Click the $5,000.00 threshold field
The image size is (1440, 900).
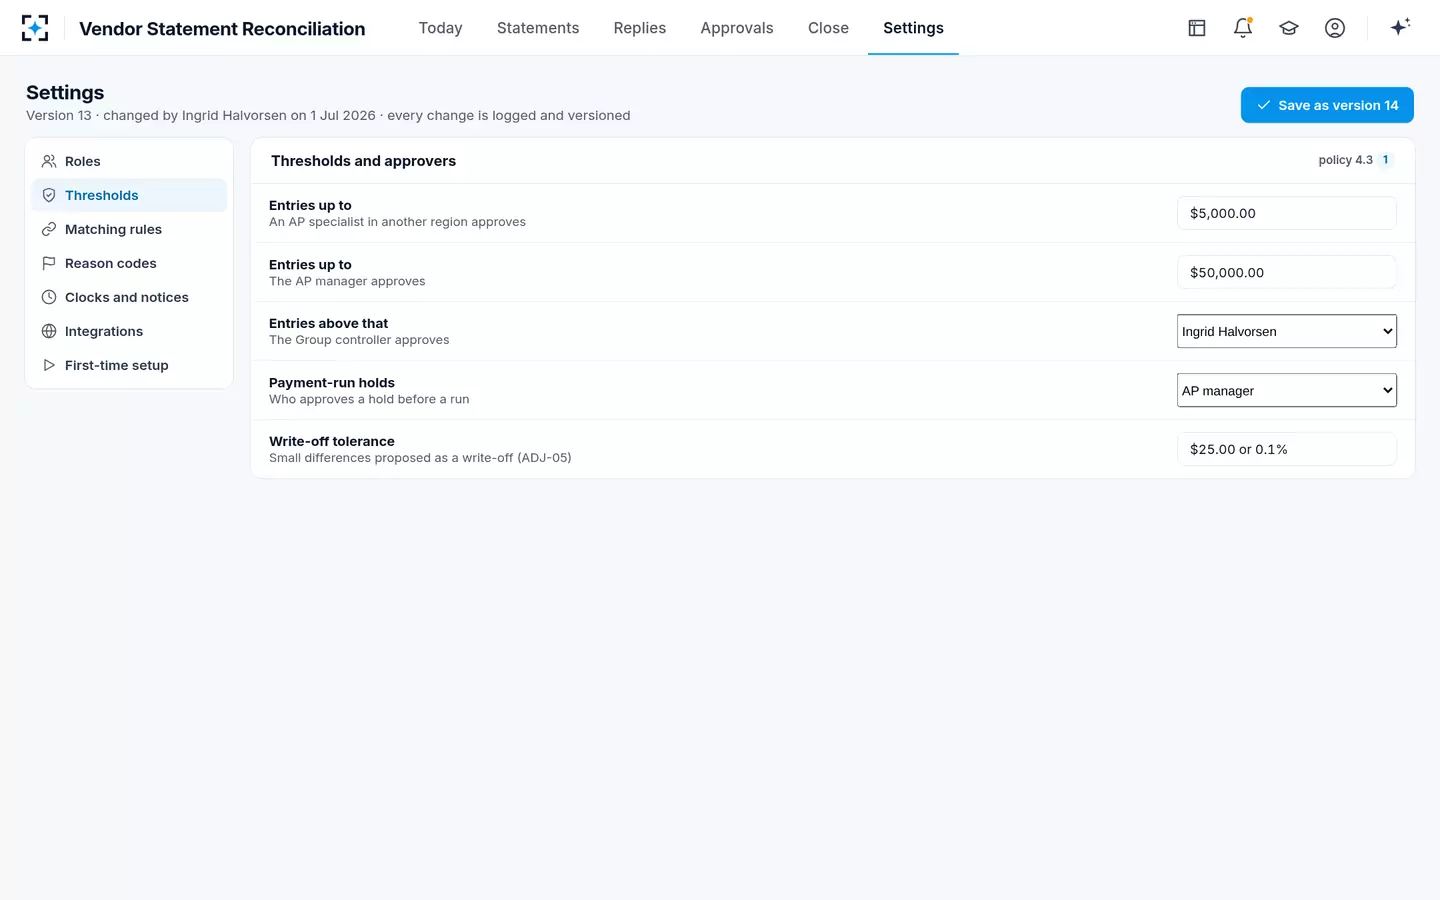(1287, 213)
